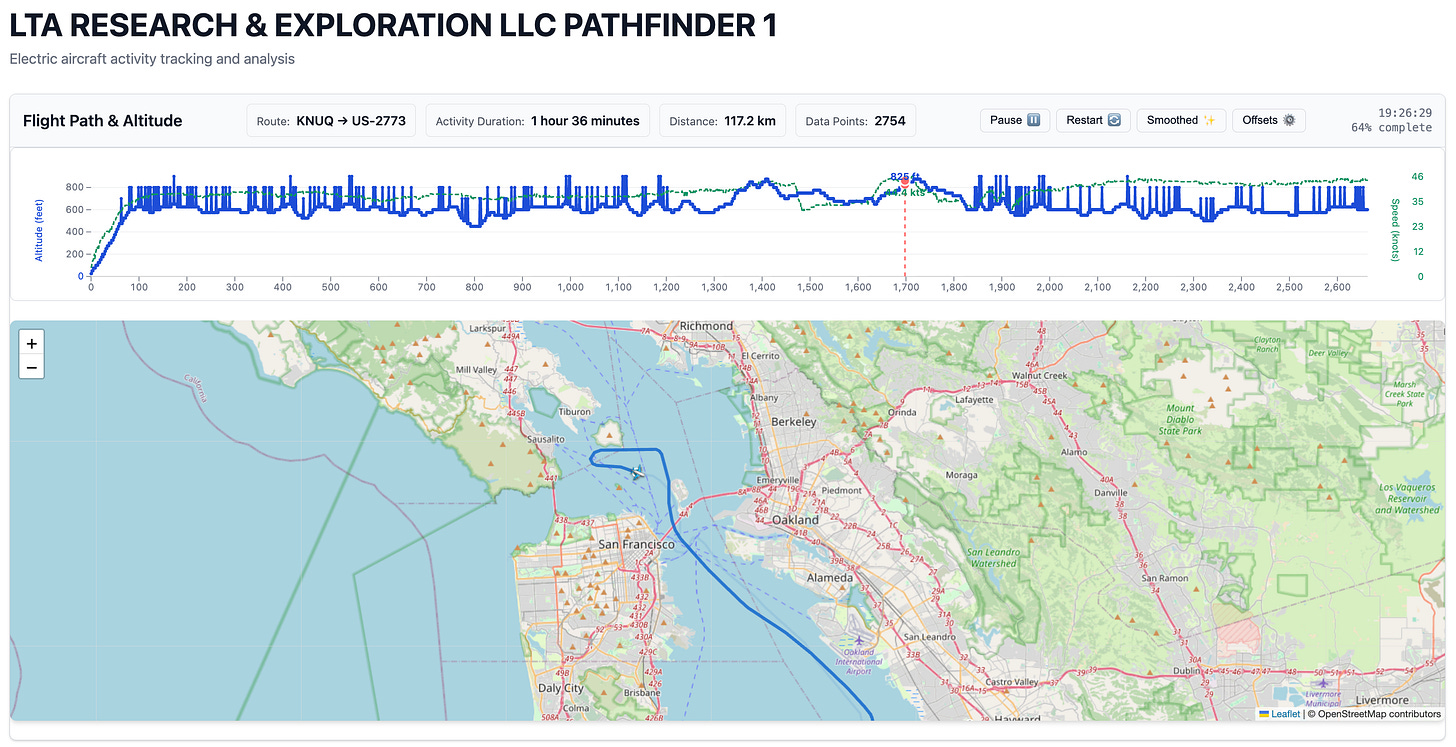The height and width of the screenshot is (747, 1456).
Task: Click the Danville label on map
Action: (x=1109, y=493)
